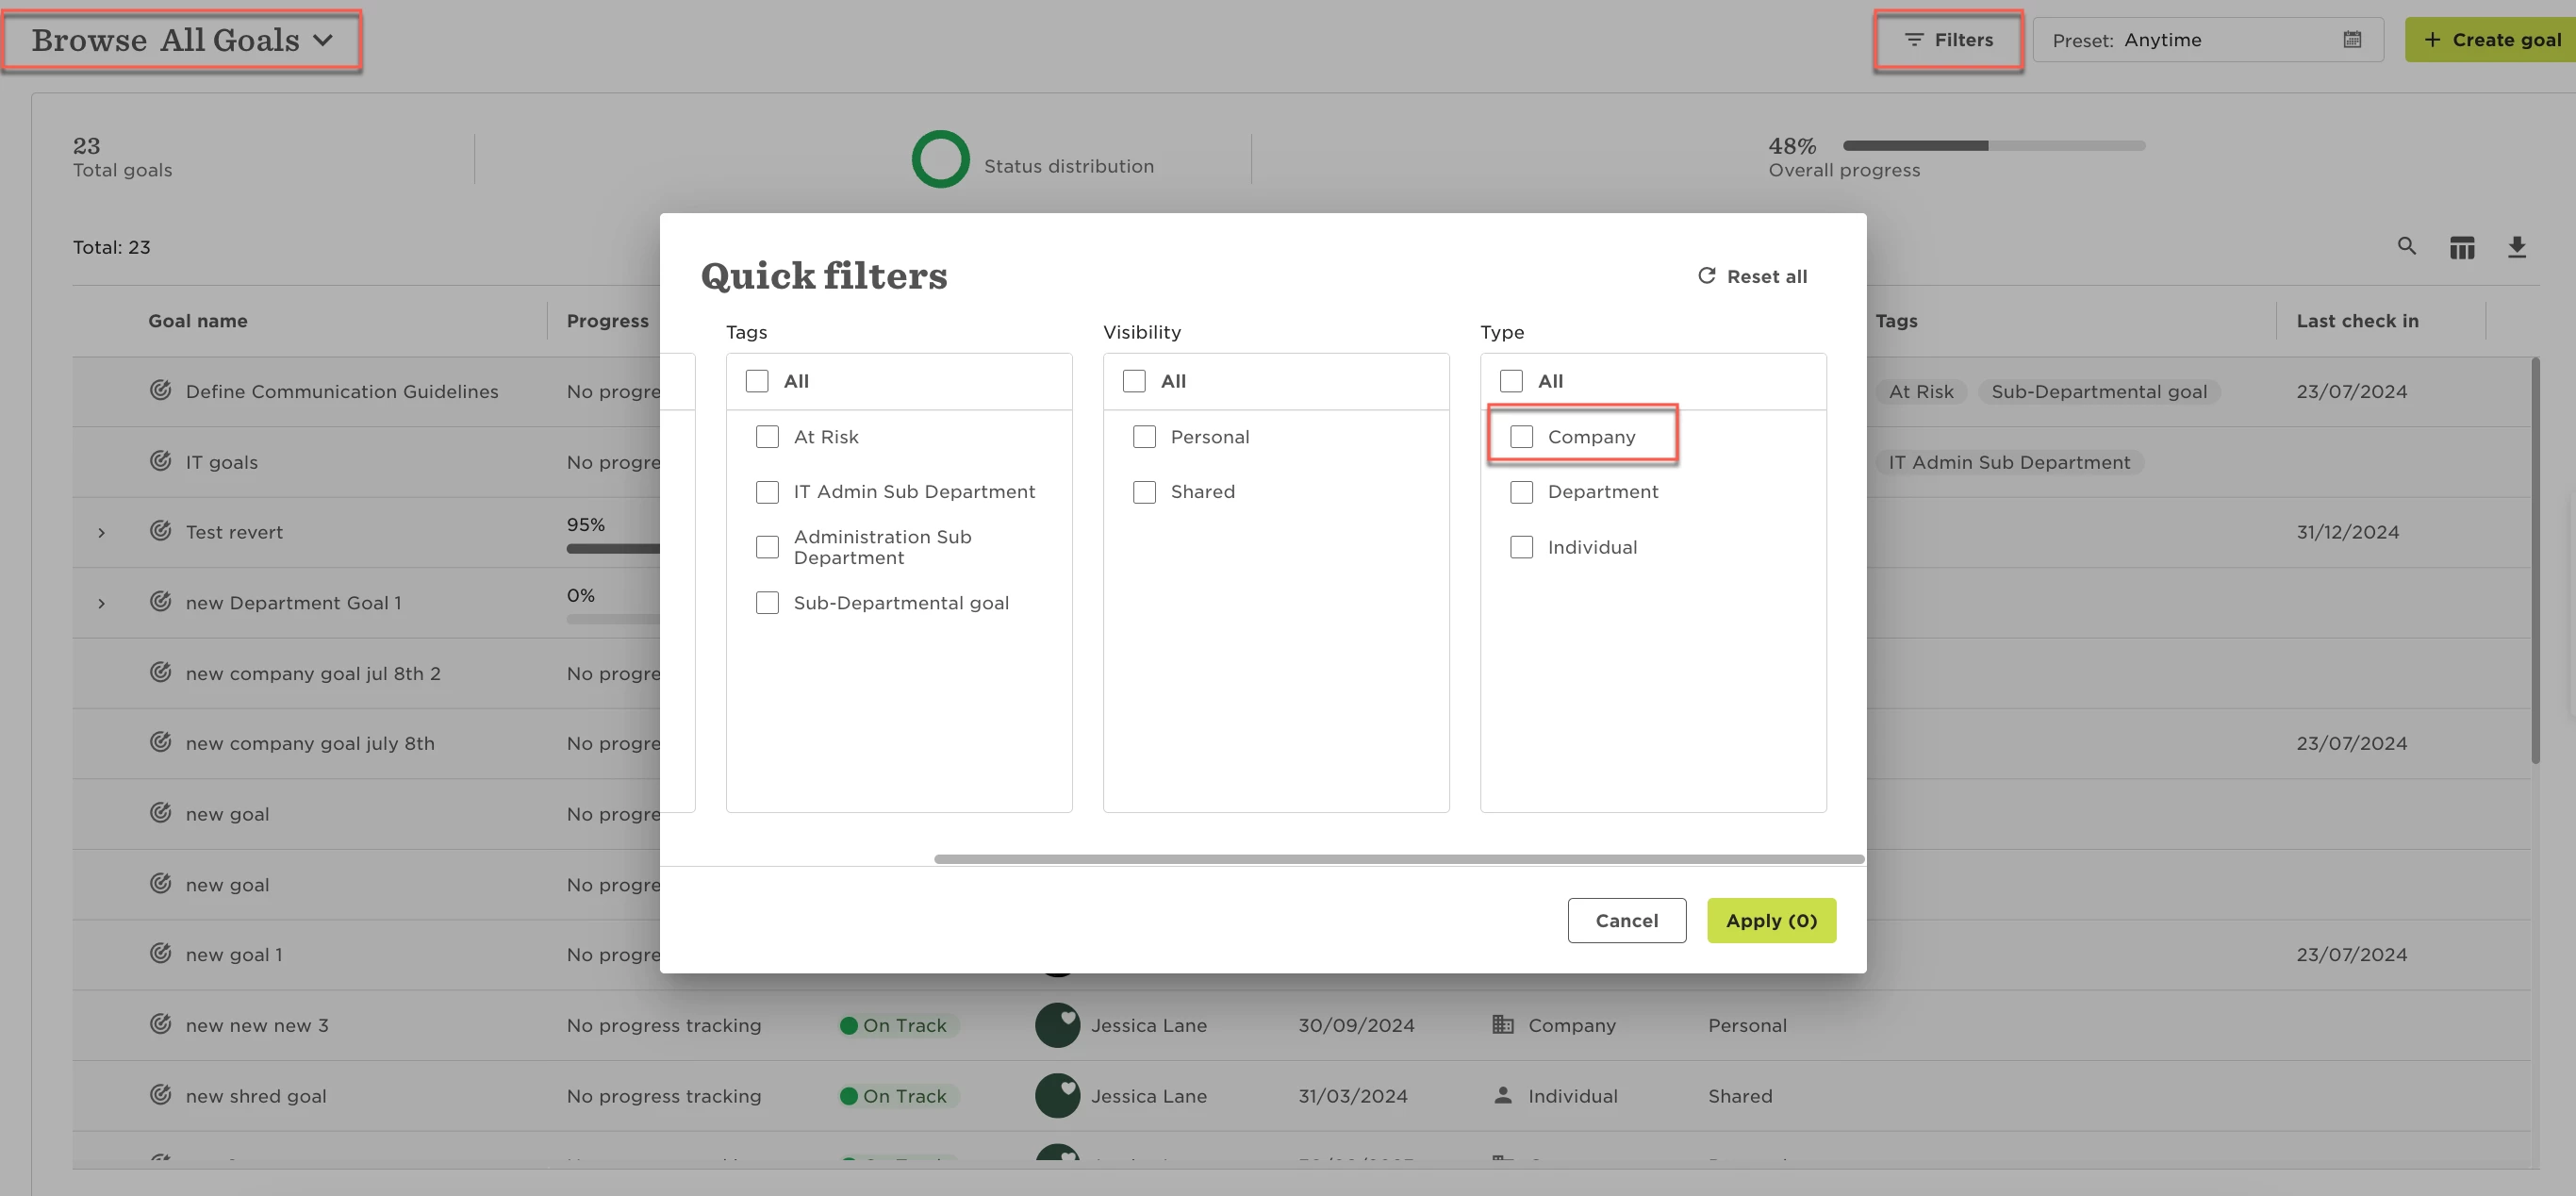Screen dimensions: 2576x1196
Task: Click the Test revert 95% progress bar
Action: [x=613, y=548]
